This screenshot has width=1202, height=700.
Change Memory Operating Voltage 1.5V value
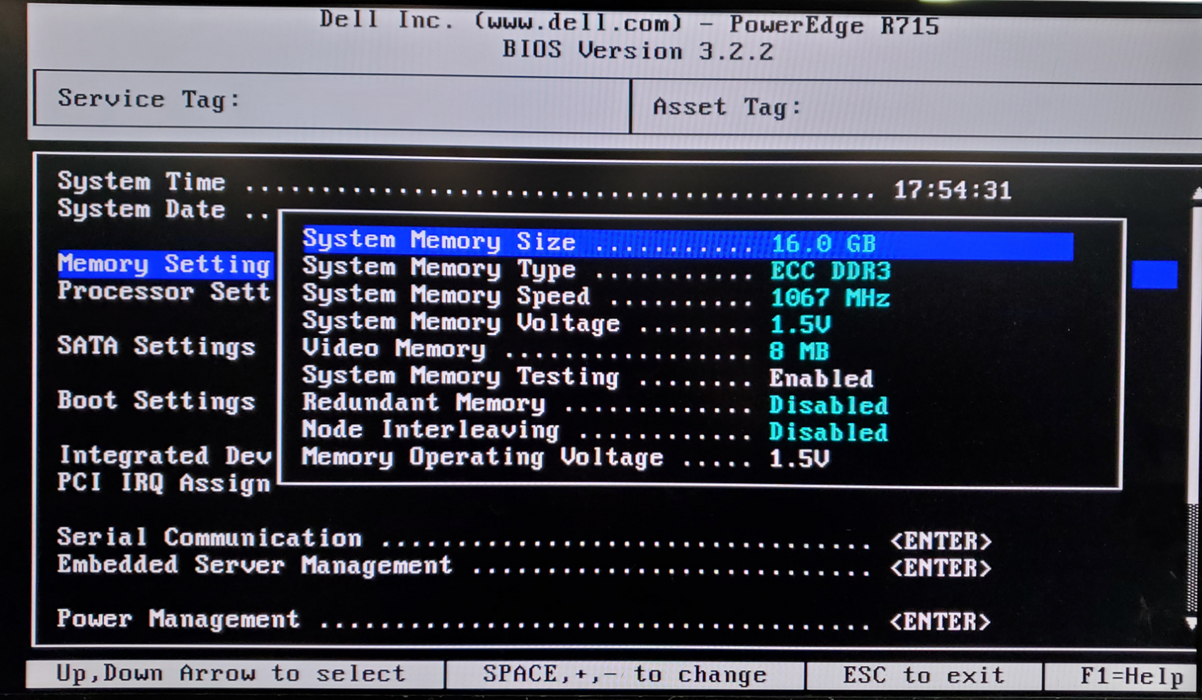(x=799, y=460)
